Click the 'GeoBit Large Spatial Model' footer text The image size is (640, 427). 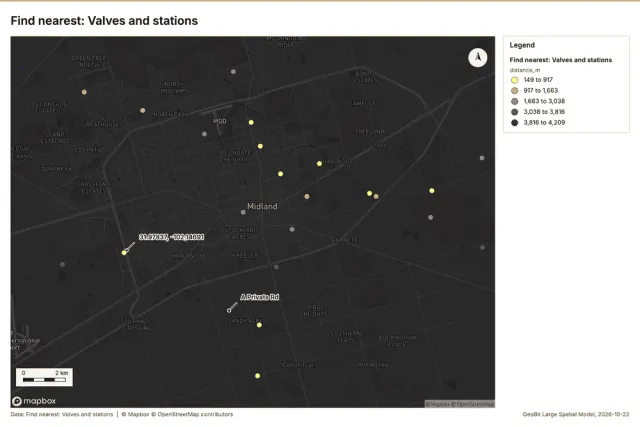tap(559, 414)
